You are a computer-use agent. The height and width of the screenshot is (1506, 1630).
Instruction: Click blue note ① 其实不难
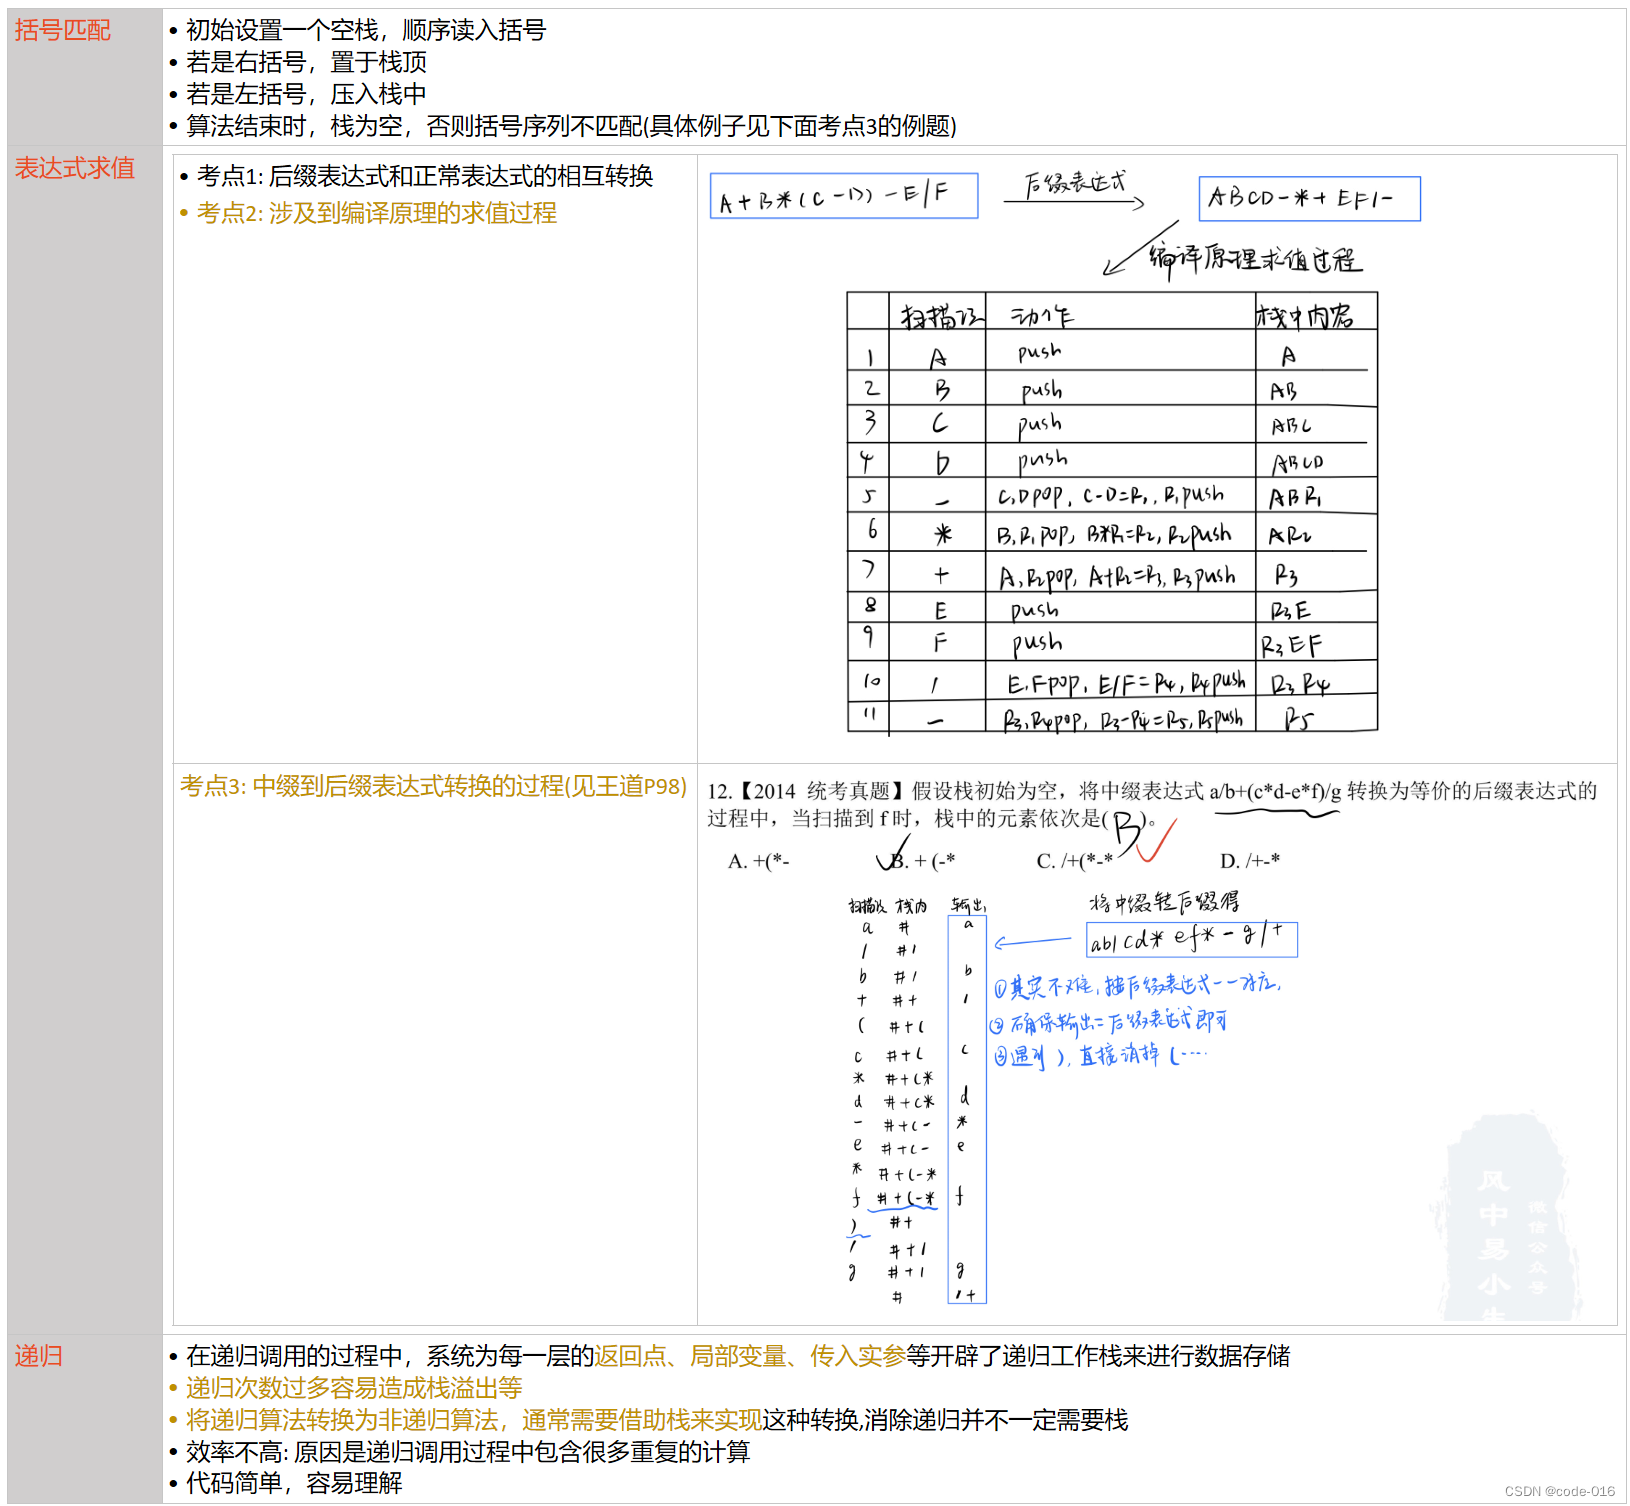(x=1137, y=986)
